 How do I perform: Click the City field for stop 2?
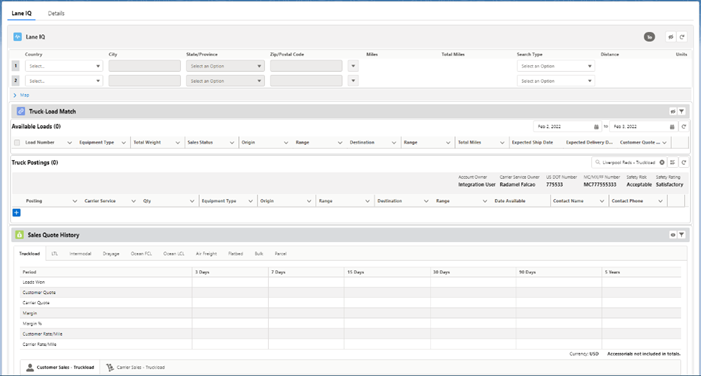[x=144, y=81]
